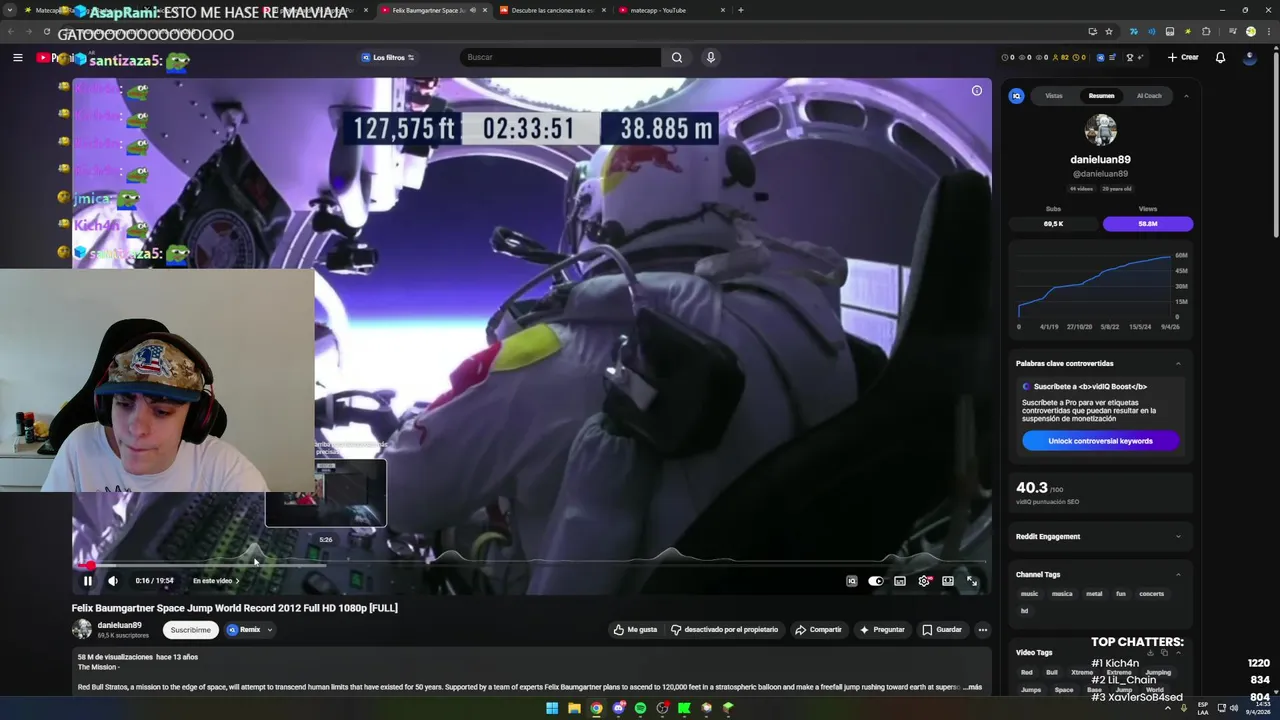Bookmark this page with star icon
This screenshot has width=1280, height=720.
[x=1109, y=32]
